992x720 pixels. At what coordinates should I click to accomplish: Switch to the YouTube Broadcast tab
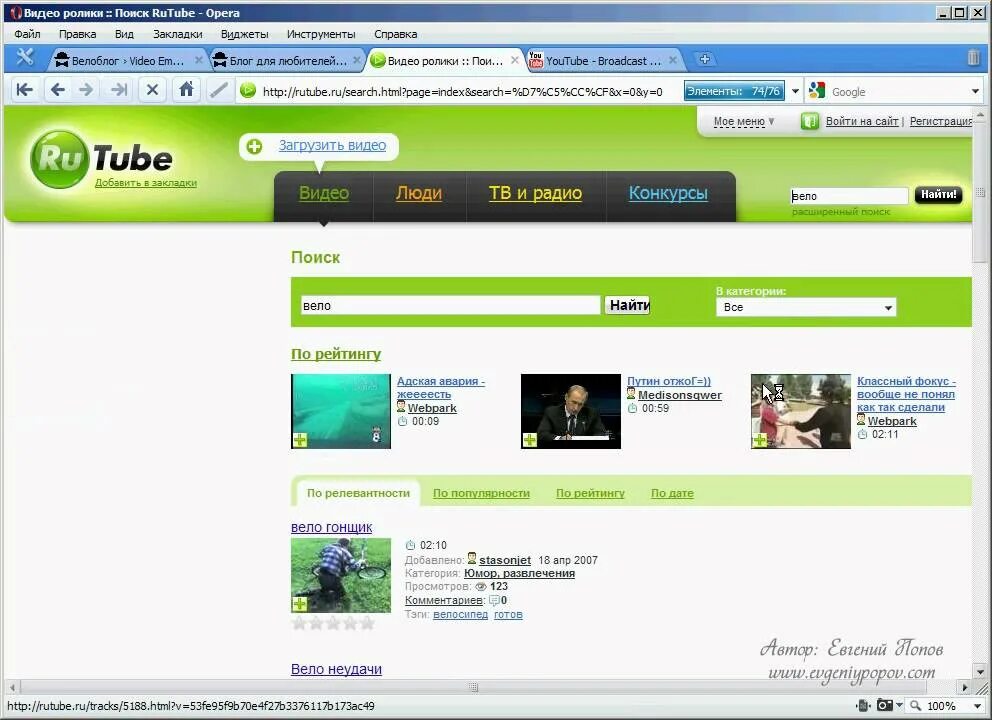[x=602, y=61]
